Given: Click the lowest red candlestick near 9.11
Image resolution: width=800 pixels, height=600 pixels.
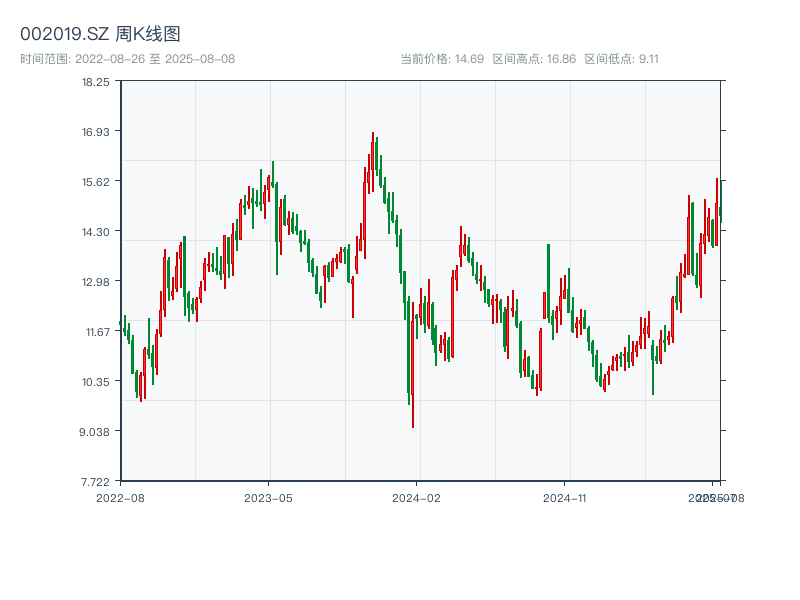Looking at the screenshot, I should tap(413, 365).
